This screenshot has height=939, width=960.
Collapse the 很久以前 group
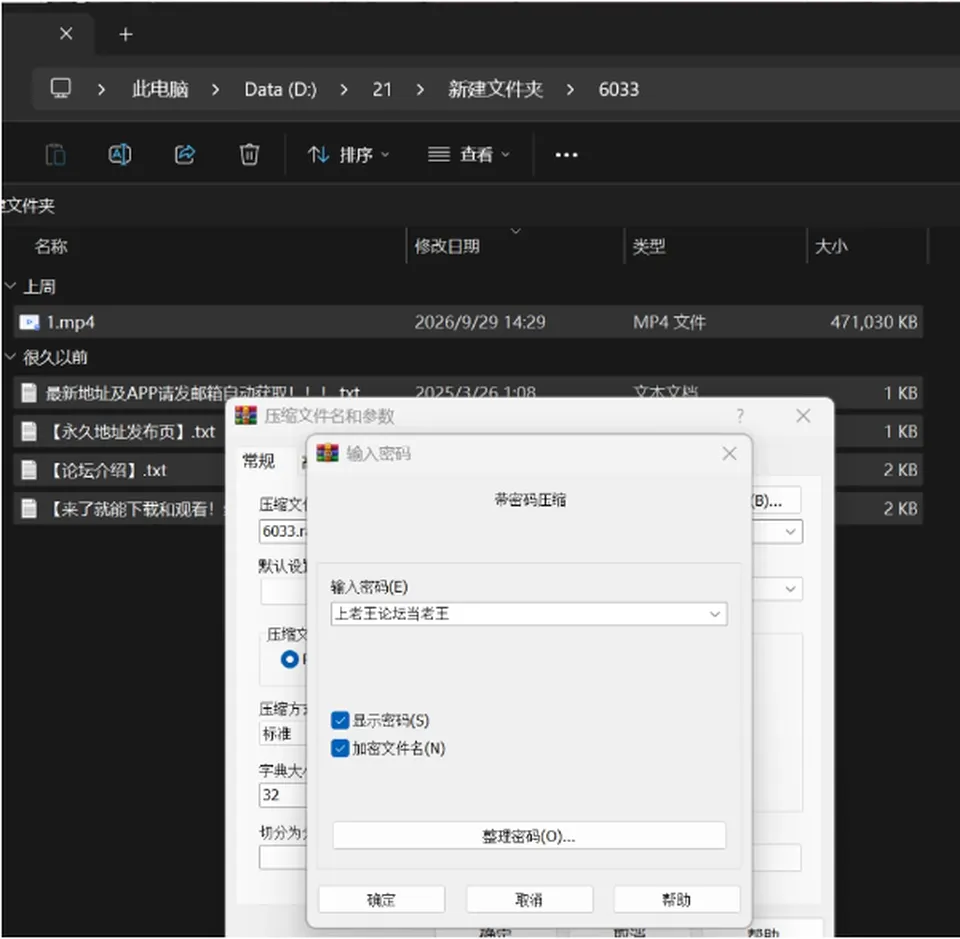(x=10, y=356)
